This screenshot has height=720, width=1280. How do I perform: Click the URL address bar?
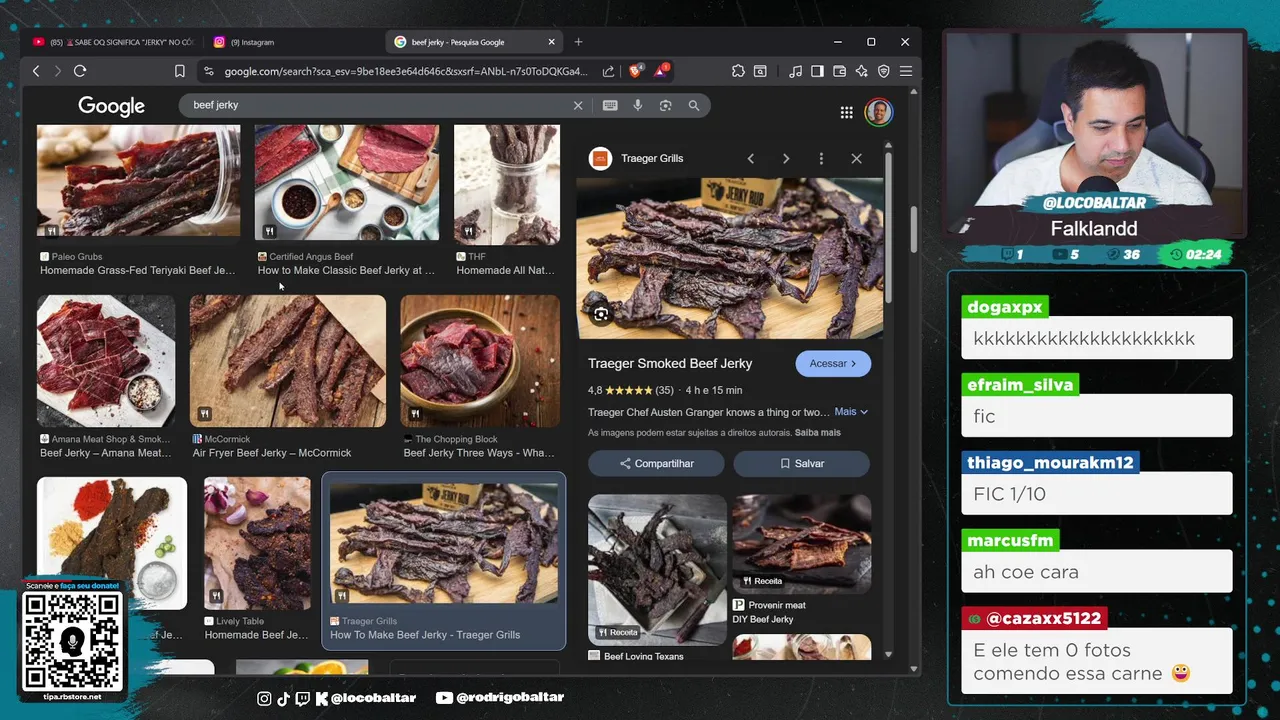[x=405, y=71]
